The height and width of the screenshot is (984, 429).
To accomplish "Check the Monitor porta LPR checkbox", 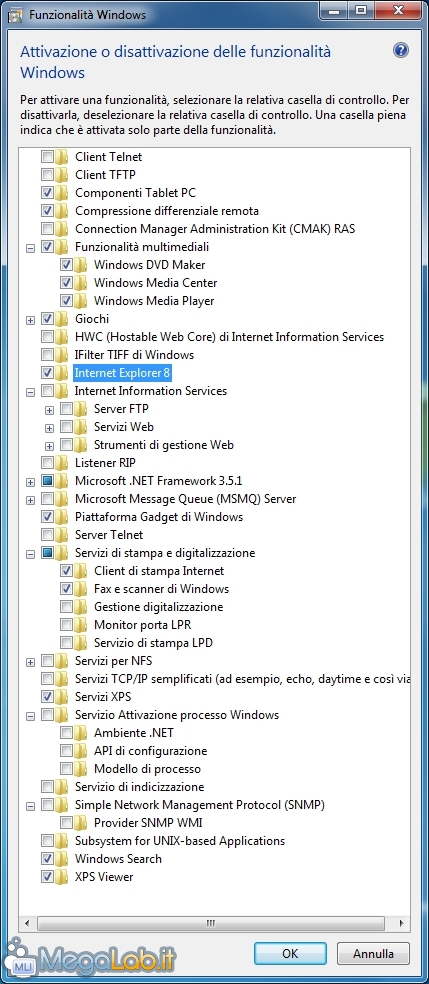I will 66,625.
